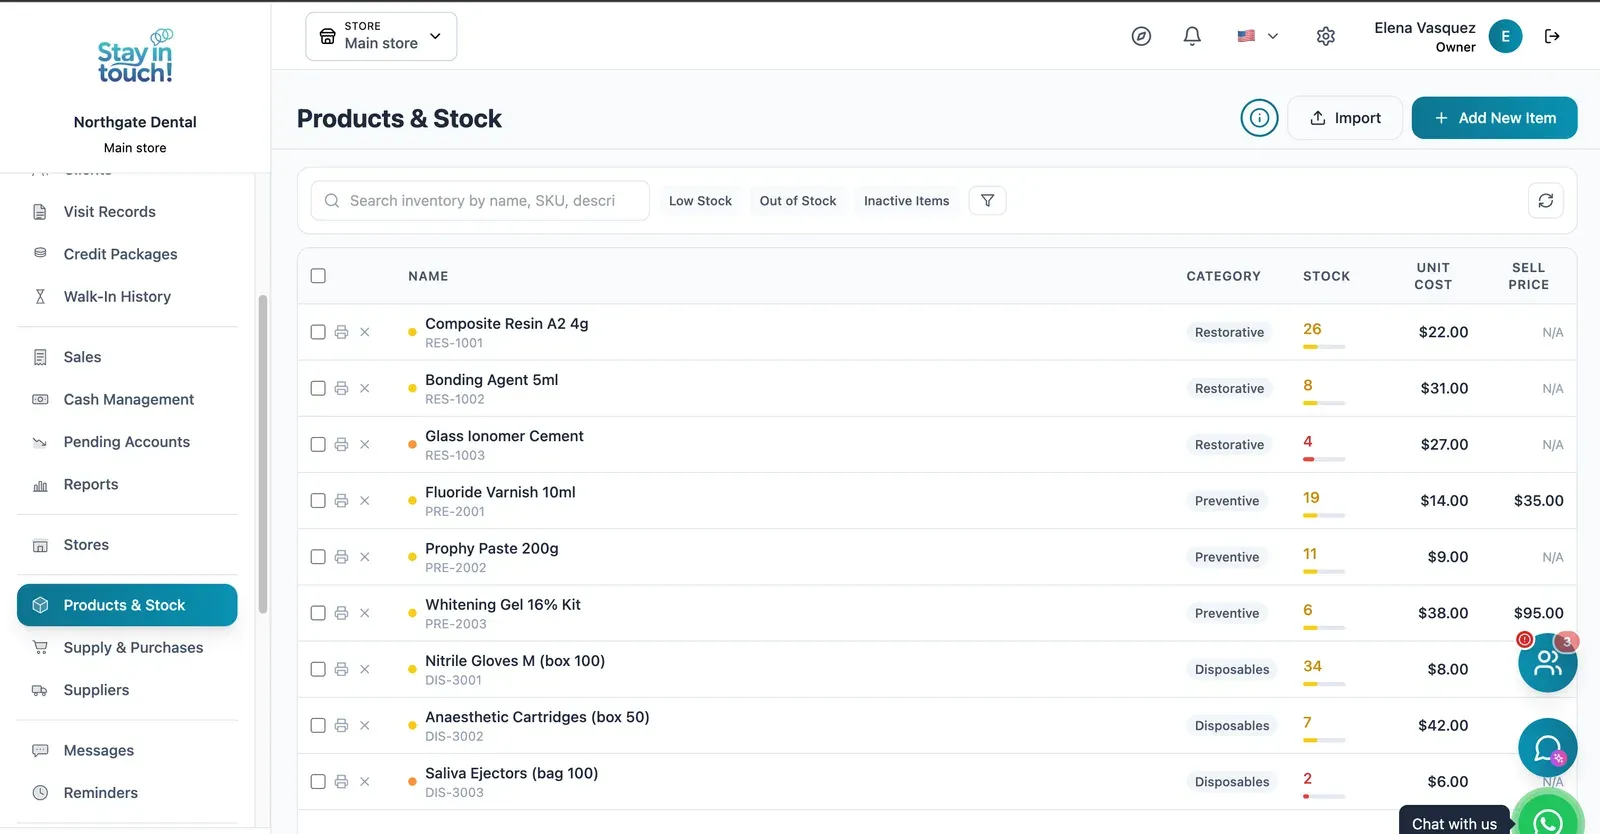This screenshot has height=834, width=1600.
Task: Open Pending Accounts in sidebar
Action: click(x=127, y=442)
